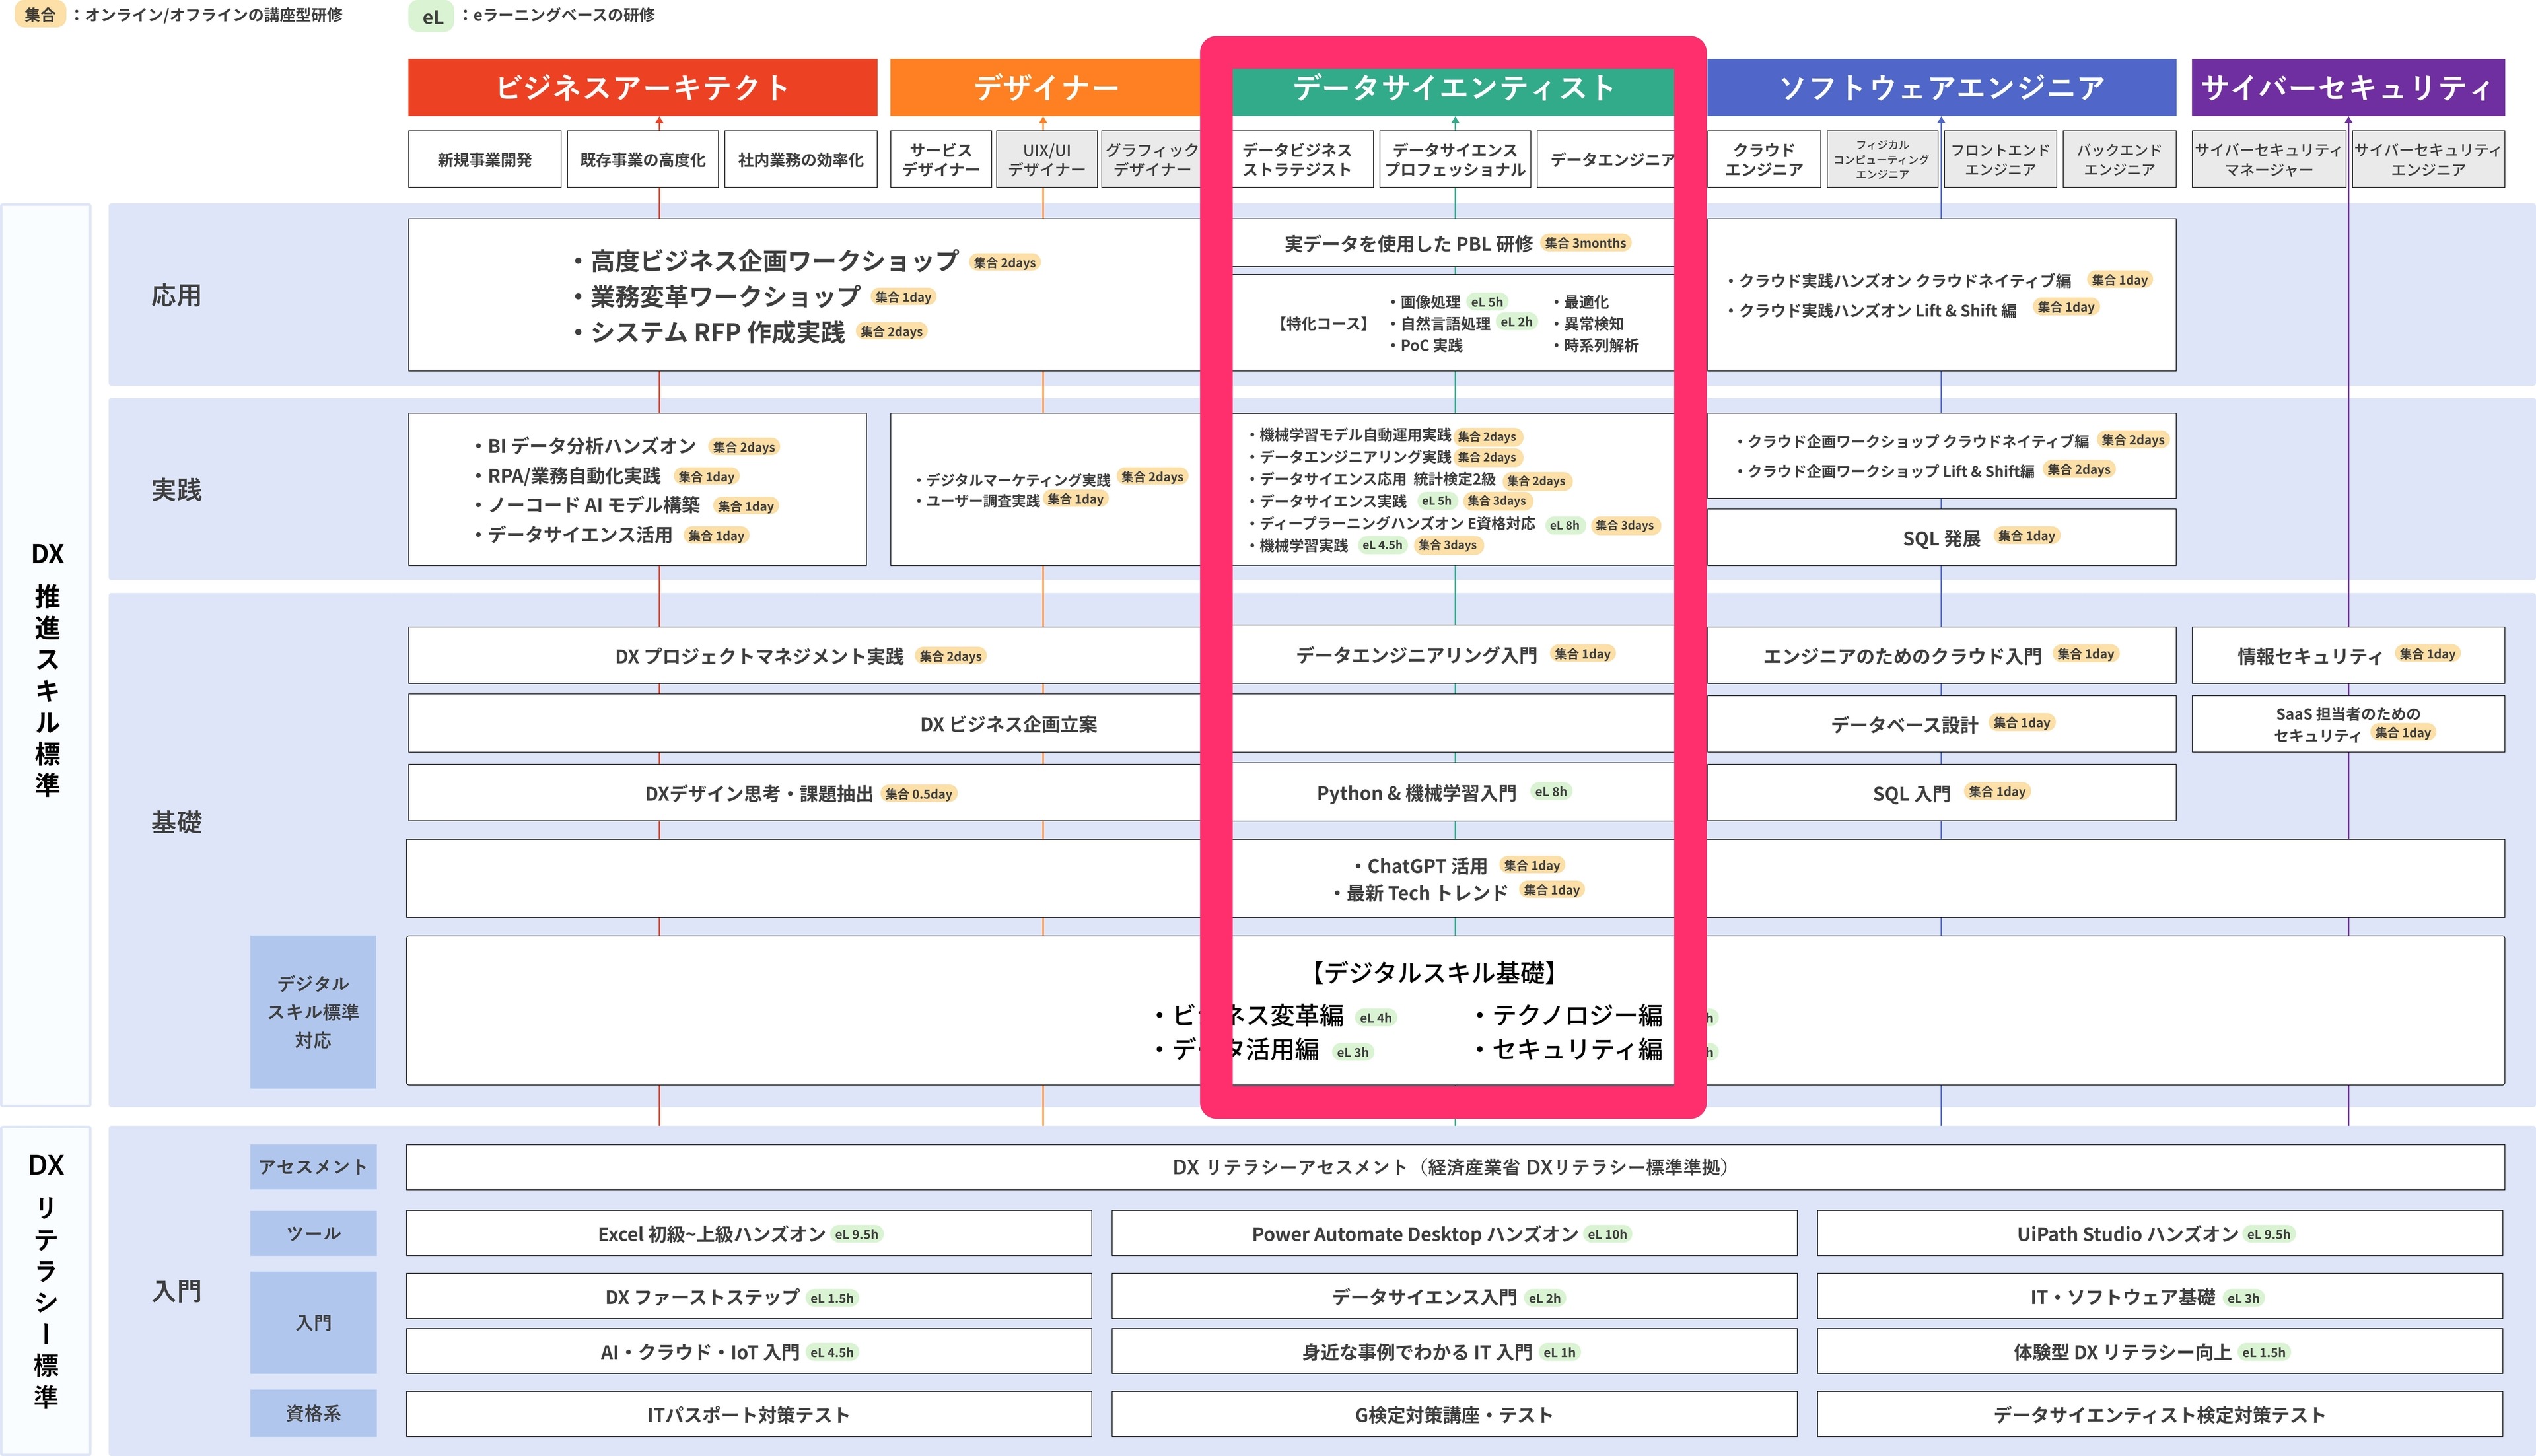
Task: Click the デジタルスキル標準対応 label
Action: tap(313, 1011)
